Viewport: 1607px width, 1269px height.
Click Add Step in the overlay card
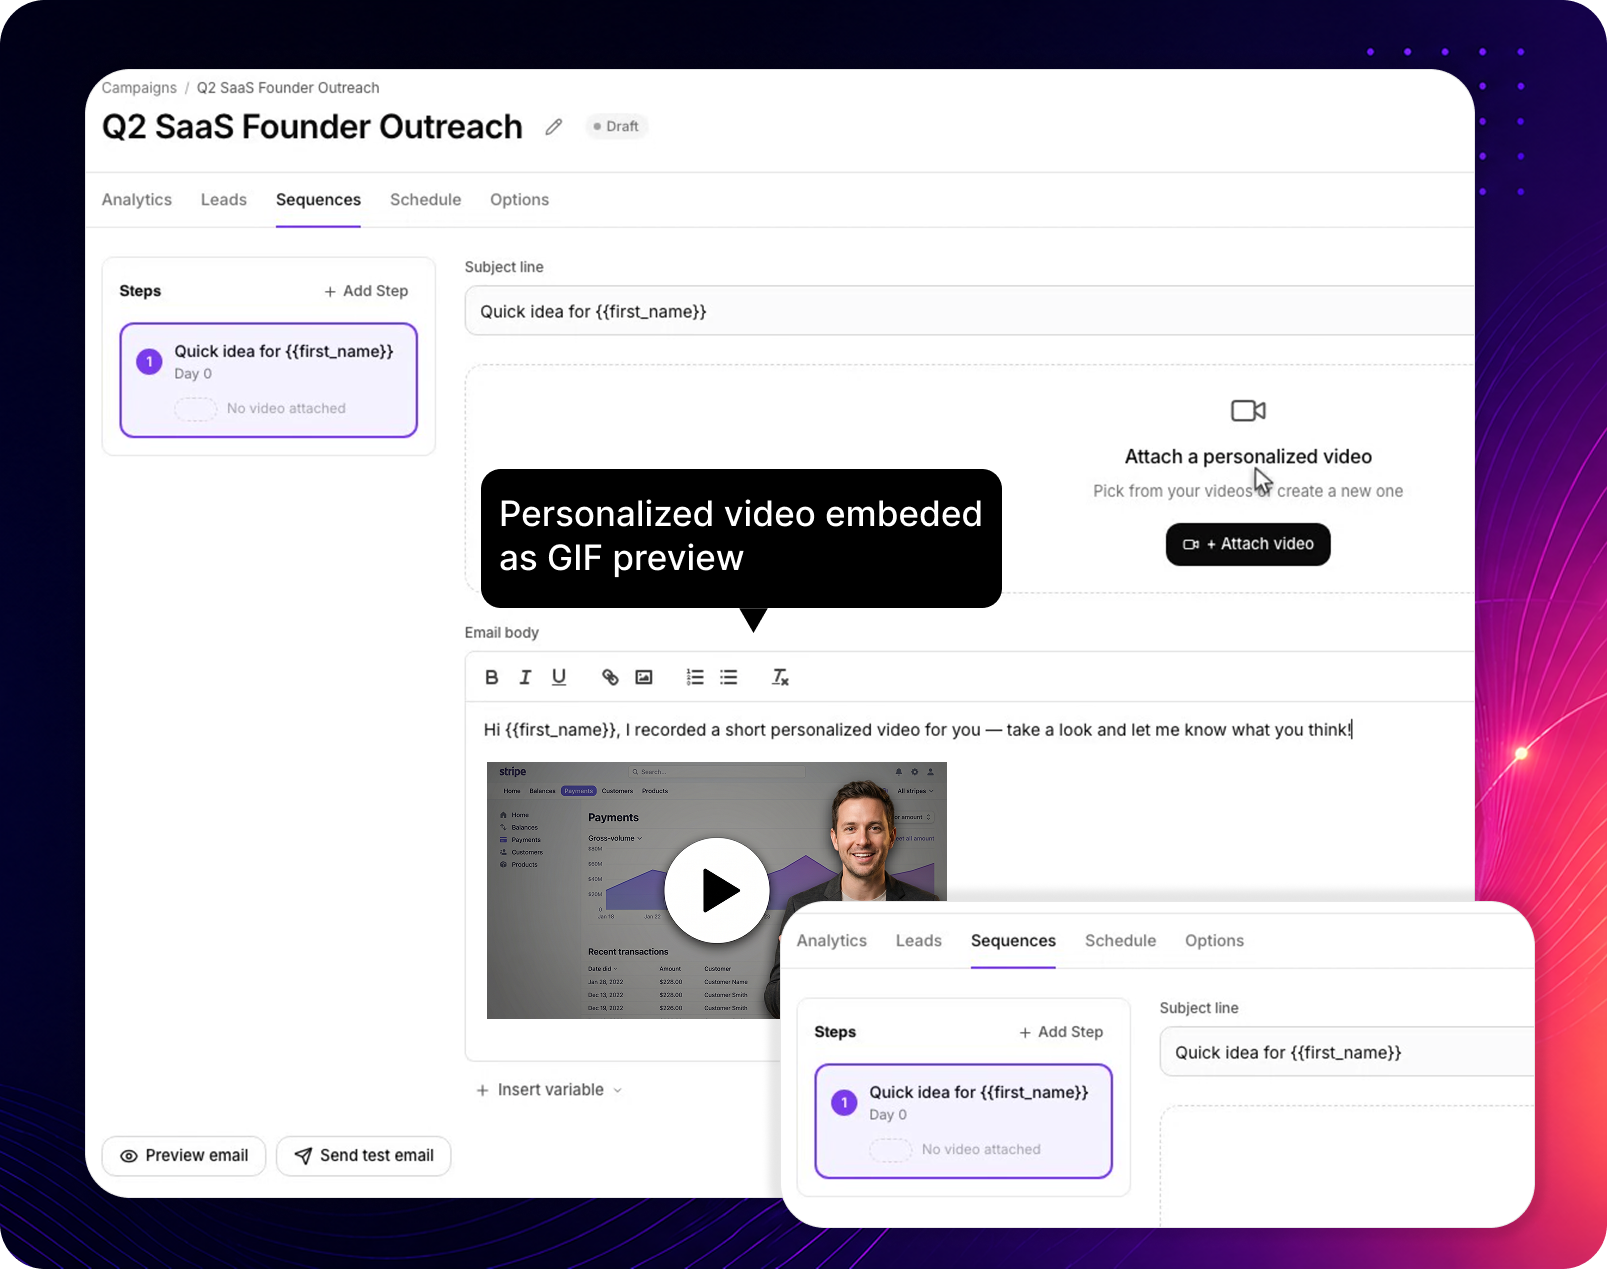[1061, 1032]
